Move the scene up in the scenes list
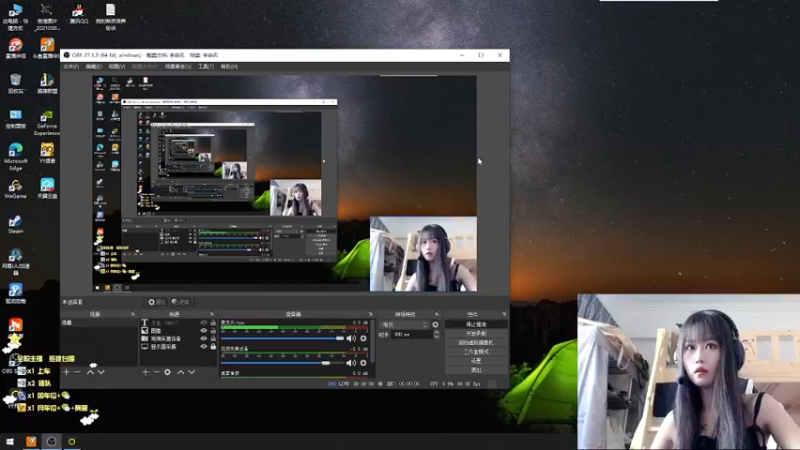 [x=90, y=372]
